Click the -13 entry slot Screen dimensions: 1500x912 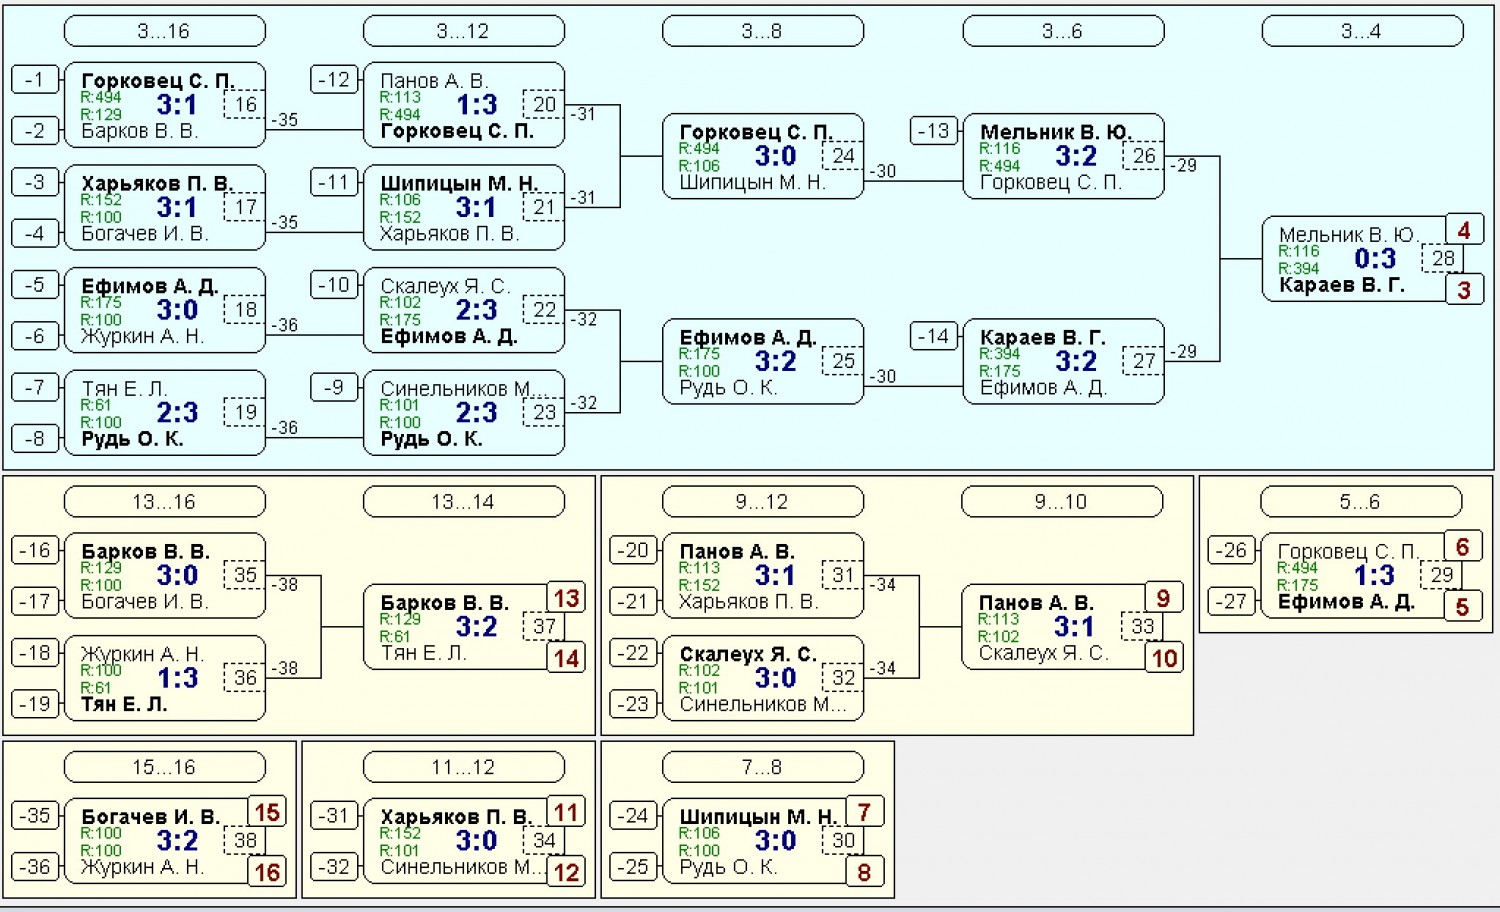(x=934, y=131)
